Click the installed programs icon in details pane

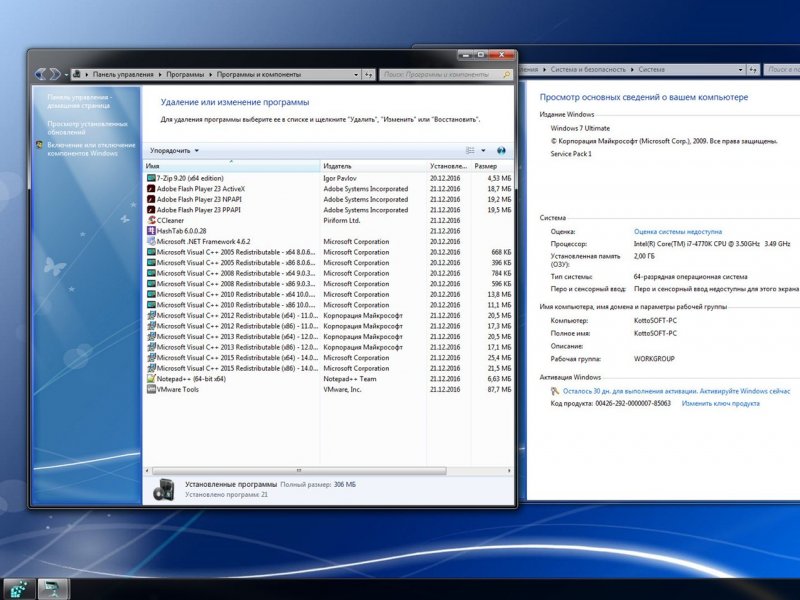pyautogui.click(x=164, y=489)
